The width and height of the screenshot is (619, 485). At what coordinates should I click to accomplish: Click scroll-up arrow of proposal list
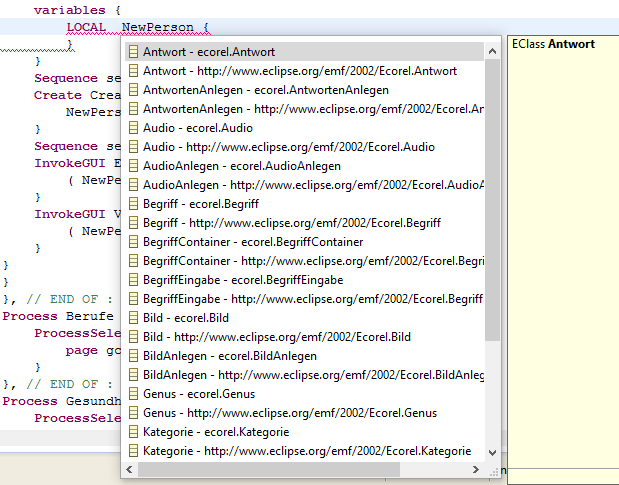point(492,51)
